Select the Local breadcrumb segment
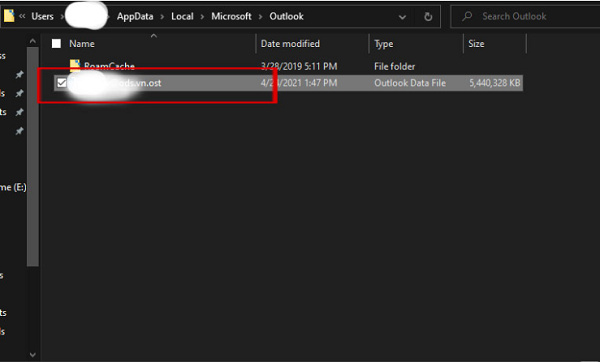Image resolution: width=600 pixels, height=362 pixels. (182, 16)
